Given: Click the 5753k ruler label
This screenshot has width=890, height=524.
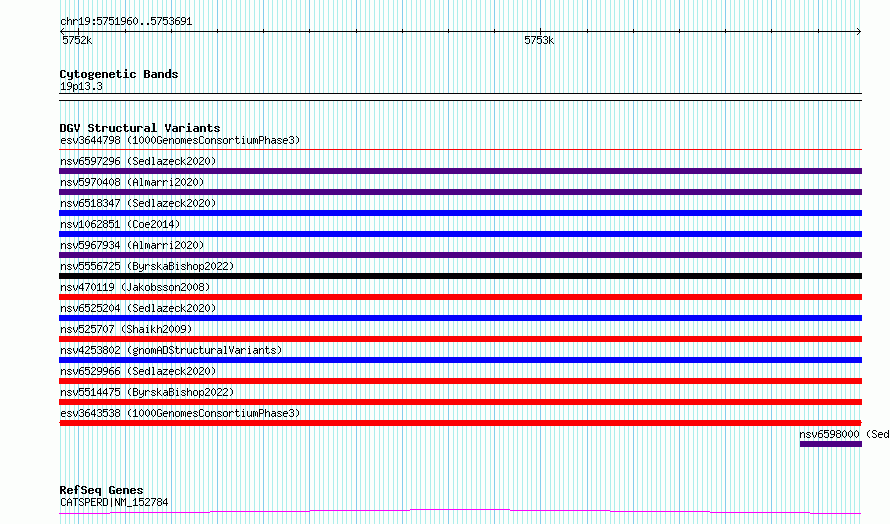Looking at the screenshot, I should [539, 40].
